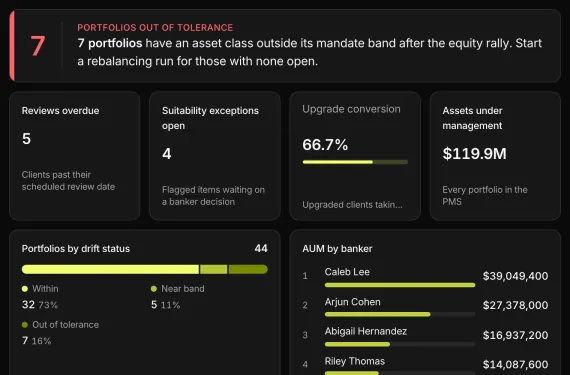Image resolution: width=570 pixels, height=375 pixels.
Task: Open the Reviews overdue card
Action: pyautogui.click(x=75, y=156)
